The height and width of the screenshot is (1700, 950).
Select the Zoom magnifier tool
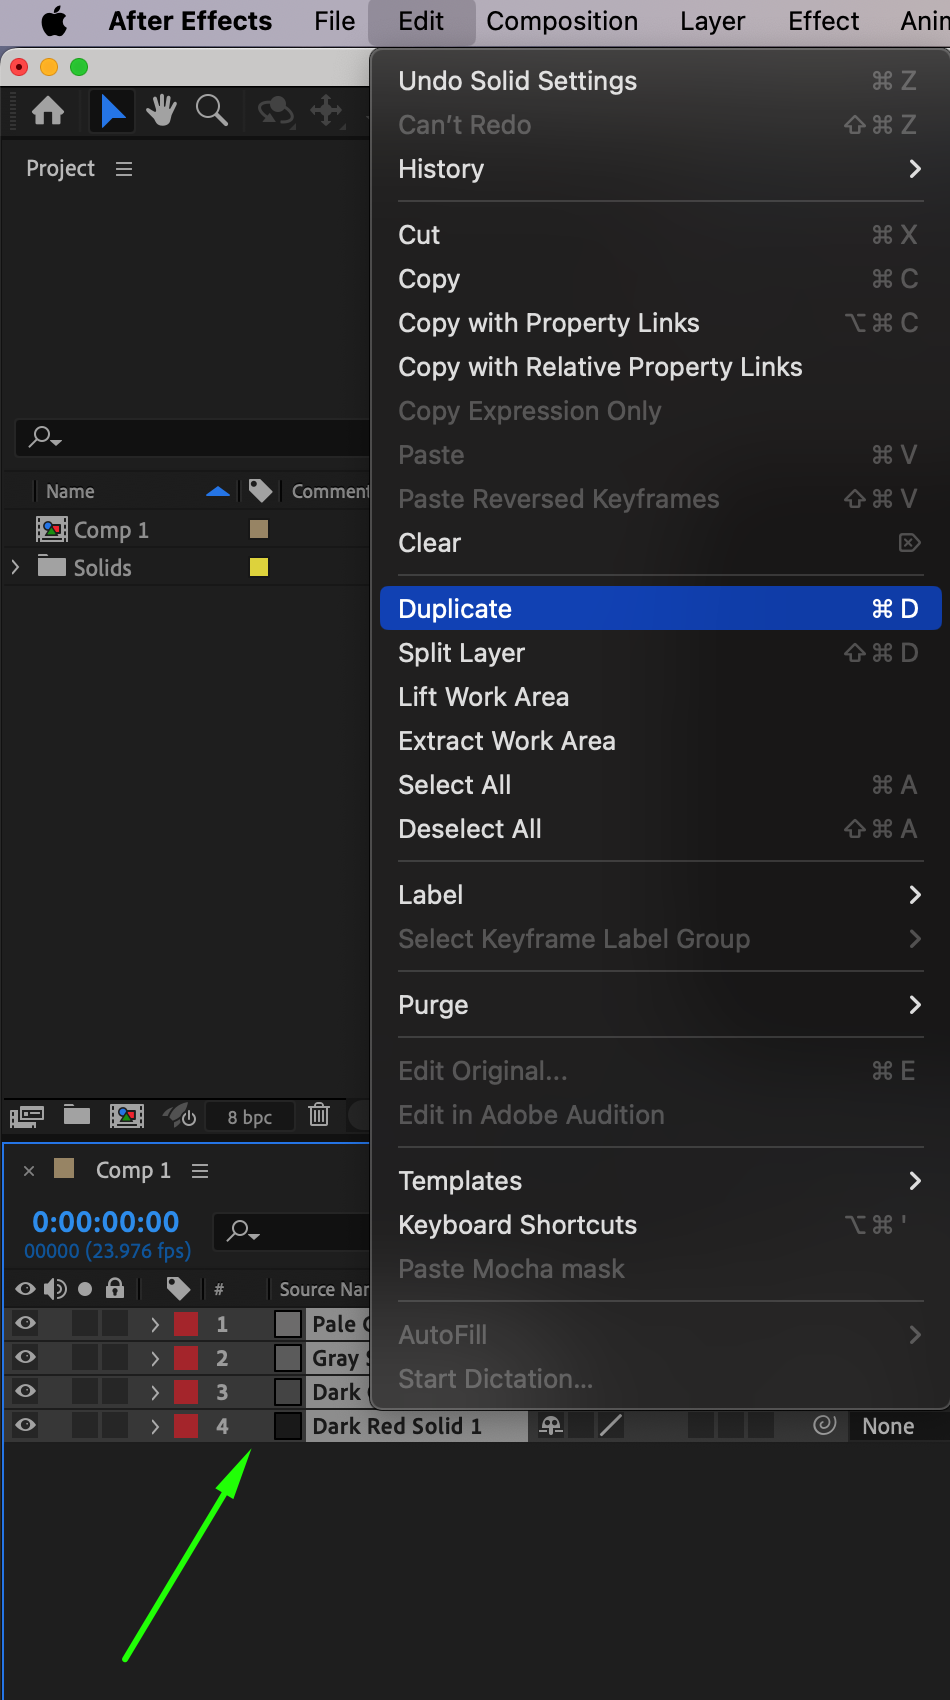[211, 111]
